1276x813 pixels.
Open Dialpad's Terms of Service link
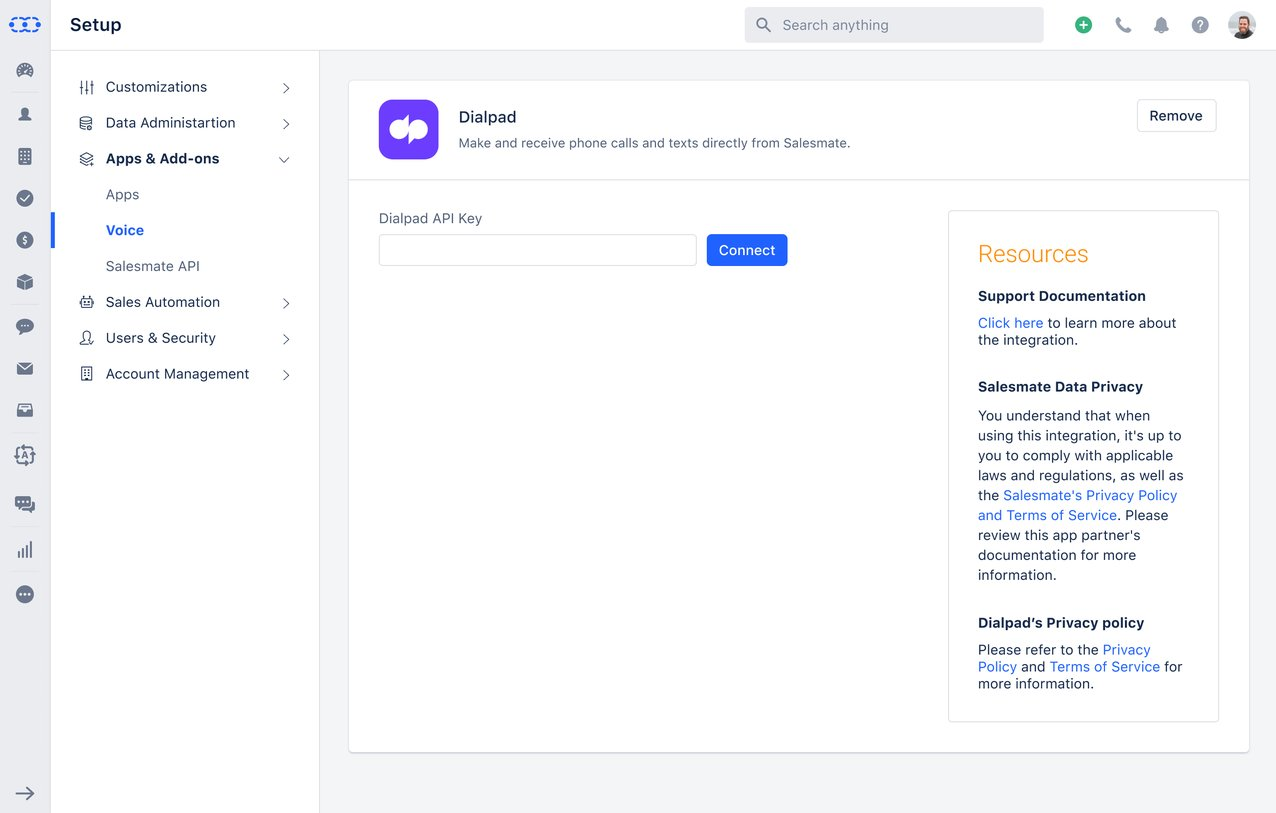pyautogui.click(x=1104, y=667)
